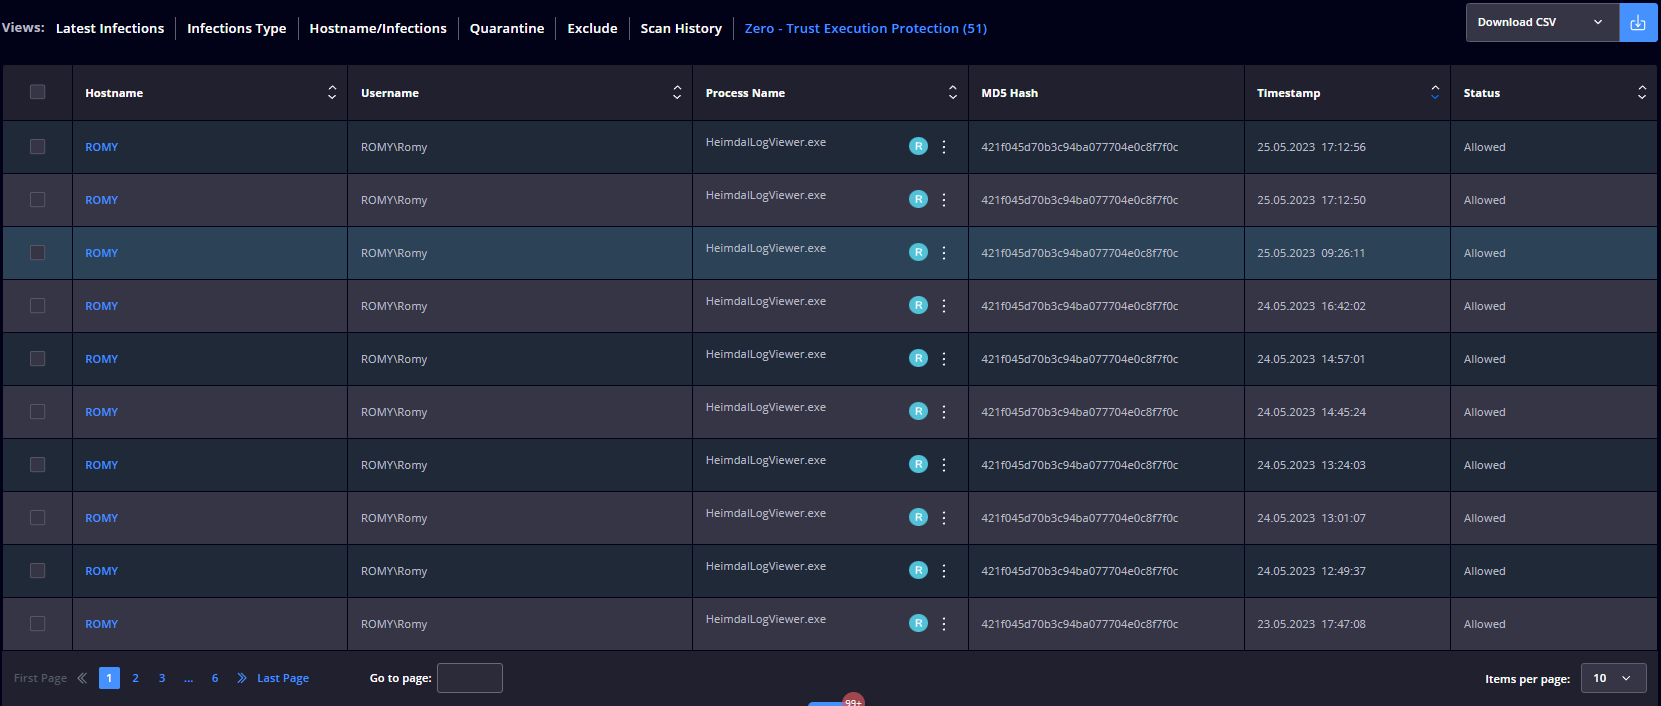Click the previous-page double-chevron arrow
The image size is (1661, 706).
[82, 678]
